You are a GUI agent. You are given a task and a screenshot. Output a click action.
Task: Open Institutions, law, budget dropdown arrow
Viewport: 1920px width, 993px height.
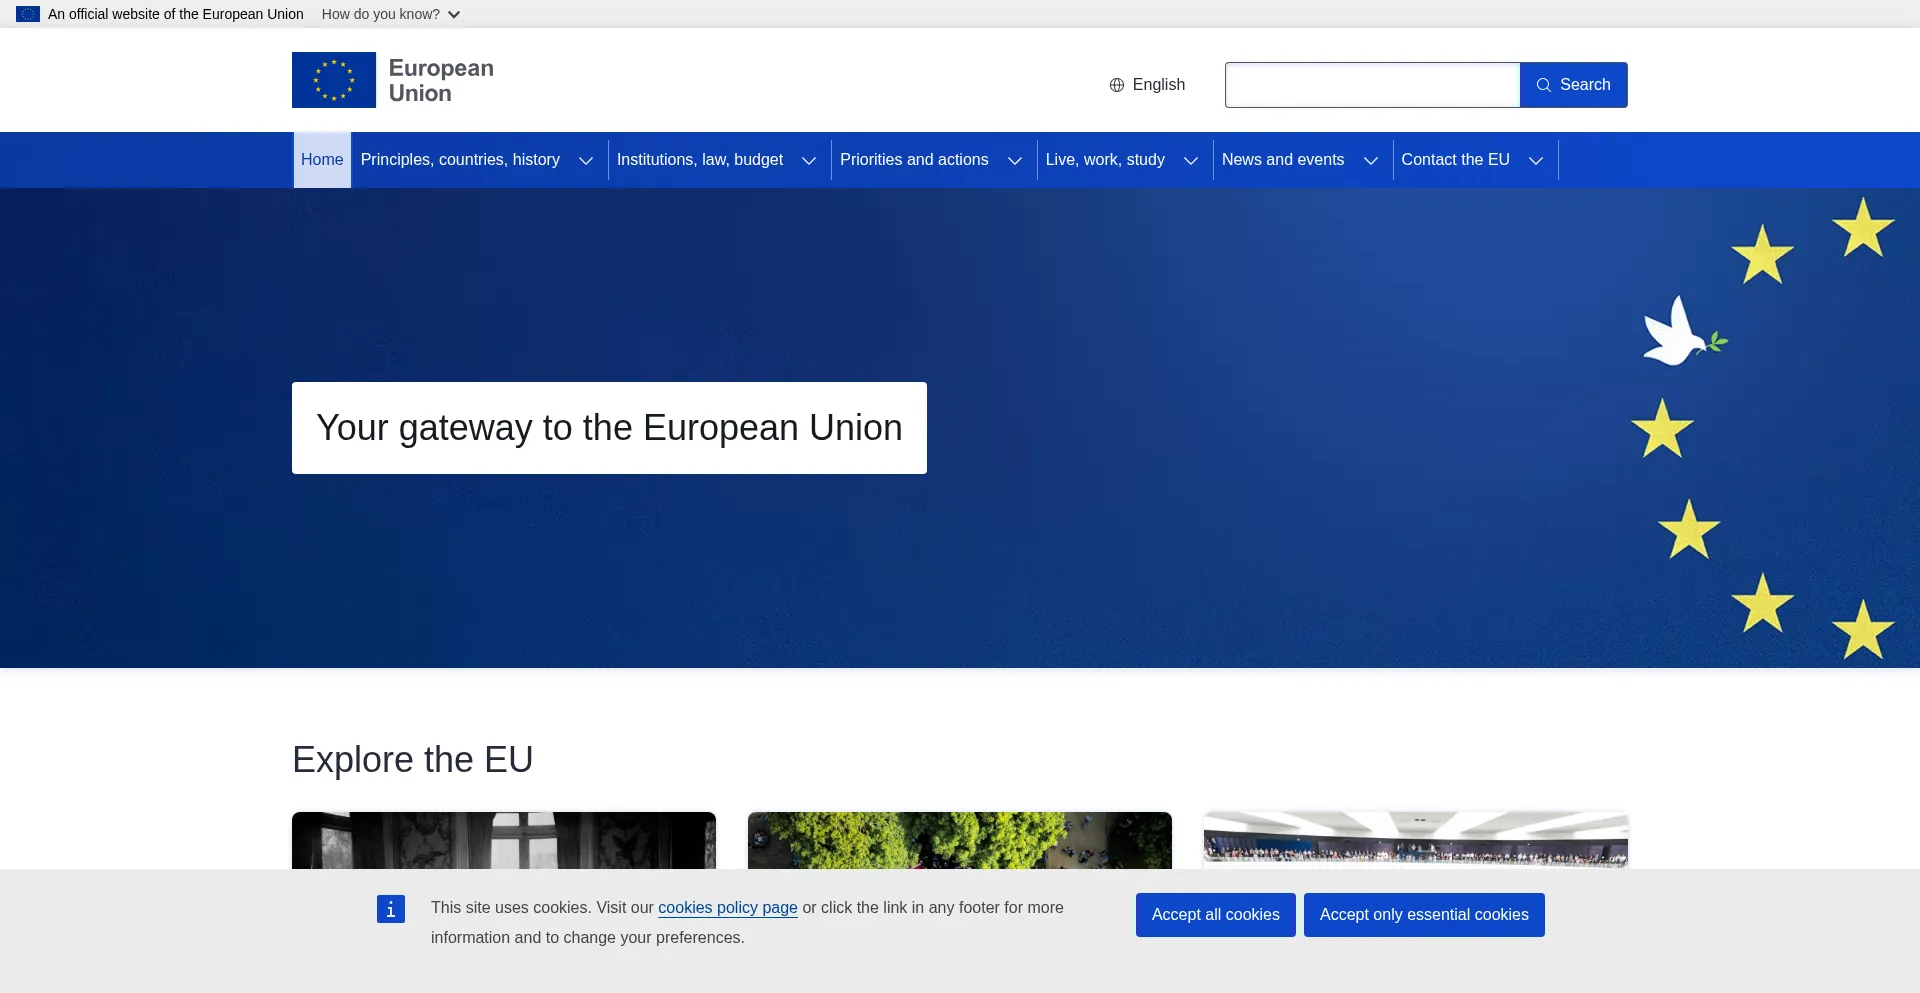coord(809,161)
